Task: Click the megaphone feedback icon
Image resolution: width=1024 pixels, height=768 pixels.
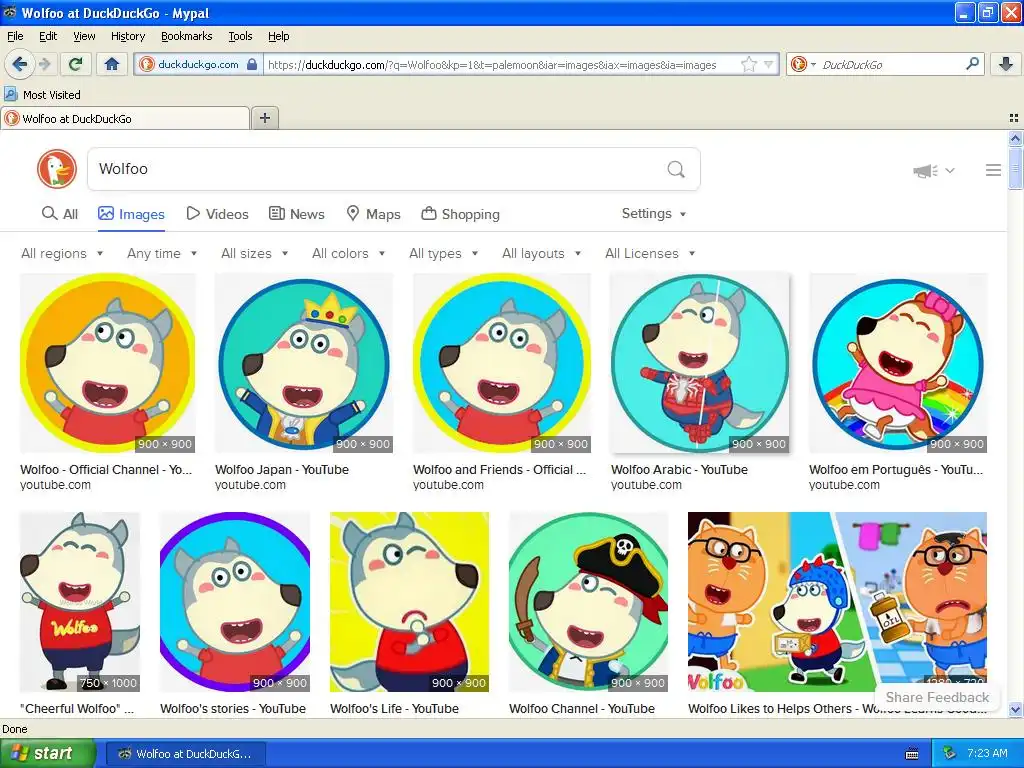Action: [x=925, y=170]
